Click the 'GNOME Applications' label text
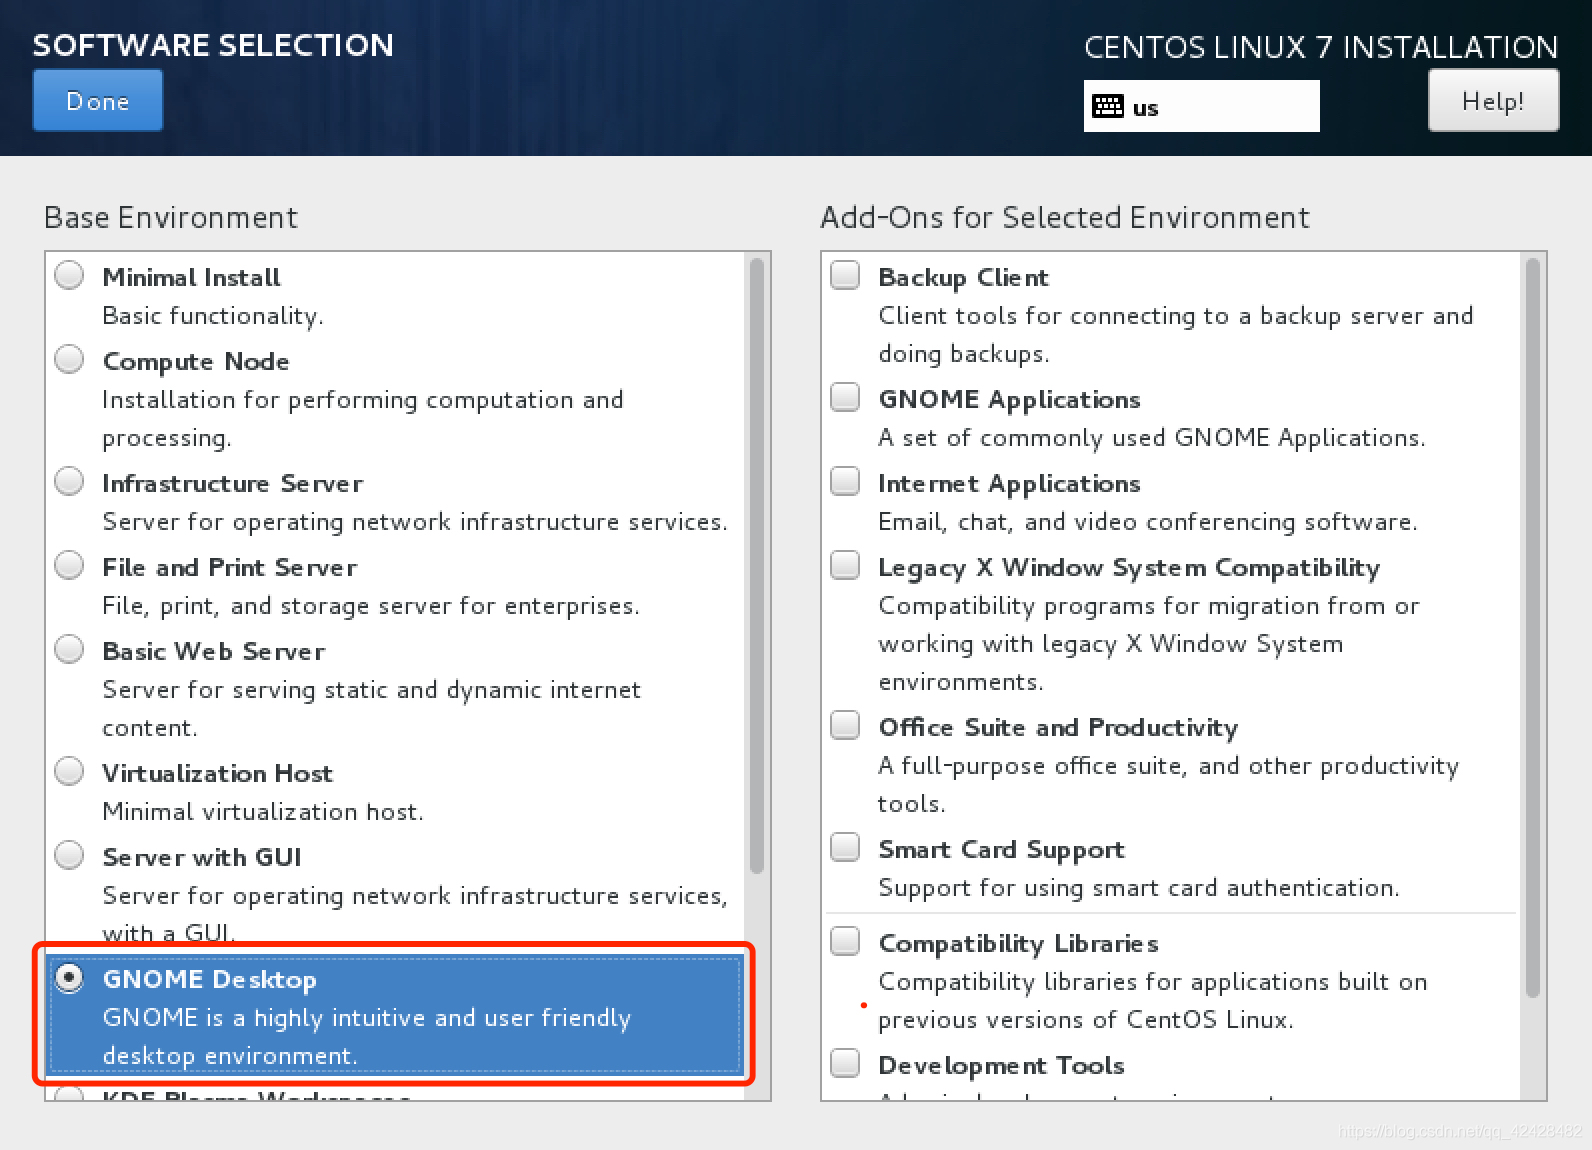The height and width of the screenshot is (1150, 1592). click(1010, 399)
